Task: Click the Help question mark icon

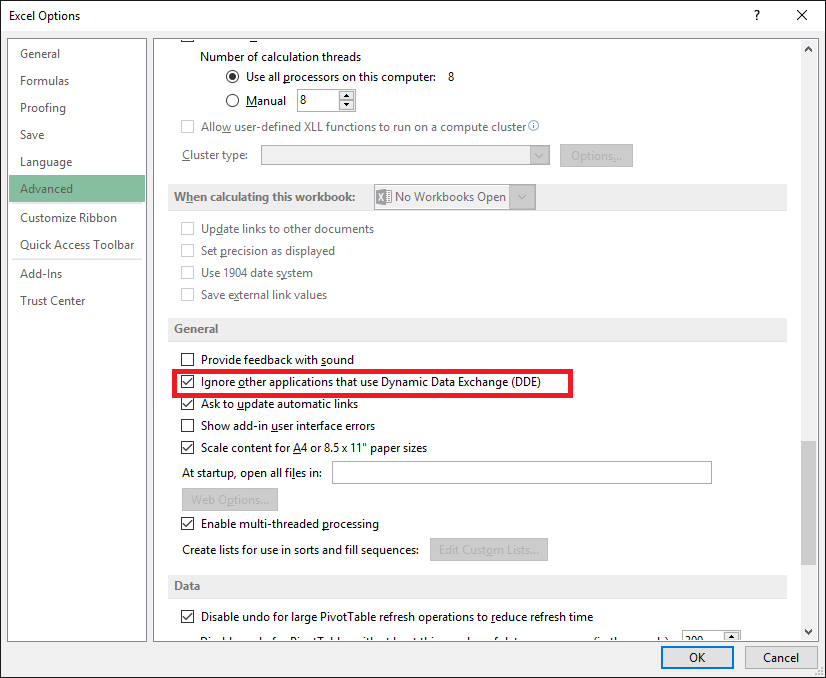Action: (756, 15)
